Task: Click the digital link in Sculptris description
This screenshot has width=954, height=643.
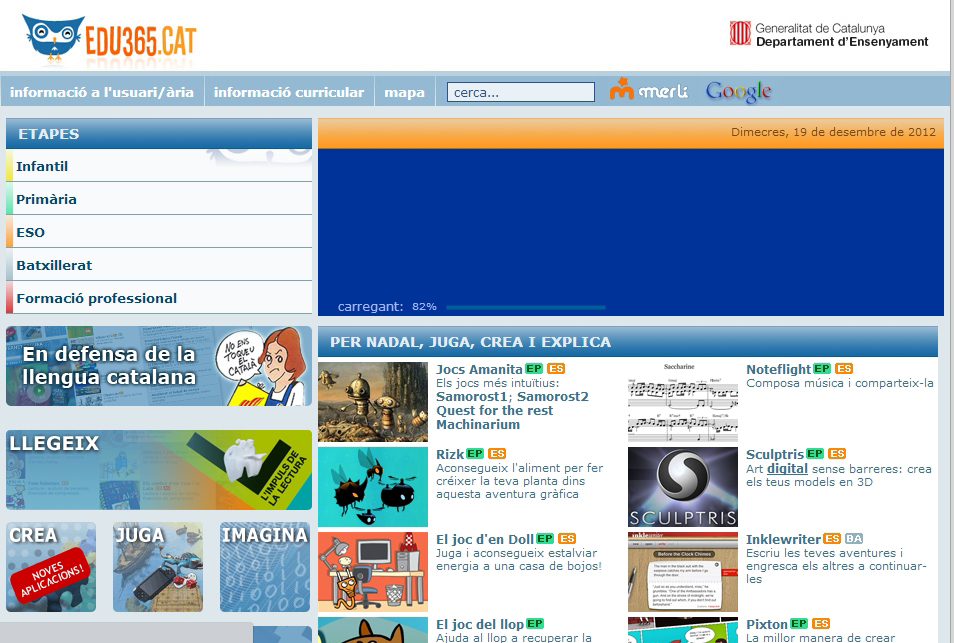Action: (787, 469)
